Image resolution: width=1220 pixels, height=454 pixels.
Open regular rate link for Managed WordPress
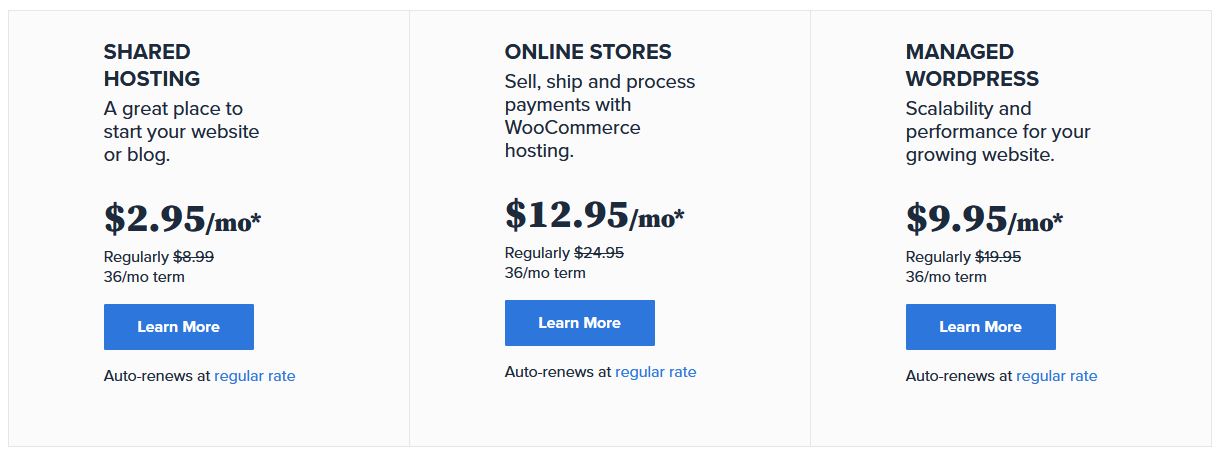pos(1056,376)
